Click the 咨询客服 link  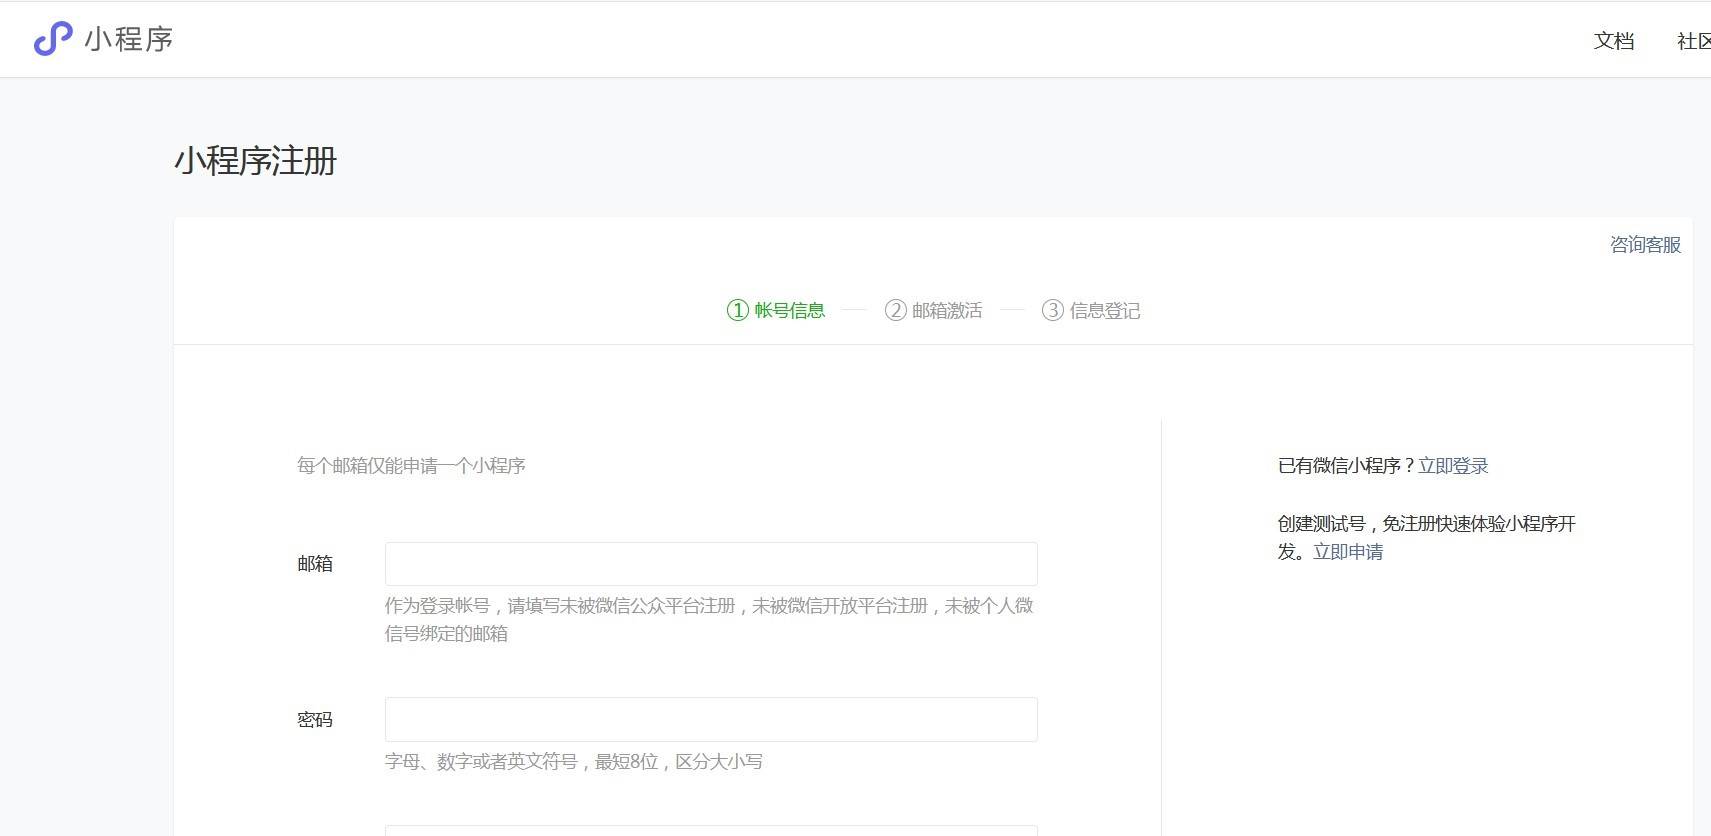coord(1644,245)
